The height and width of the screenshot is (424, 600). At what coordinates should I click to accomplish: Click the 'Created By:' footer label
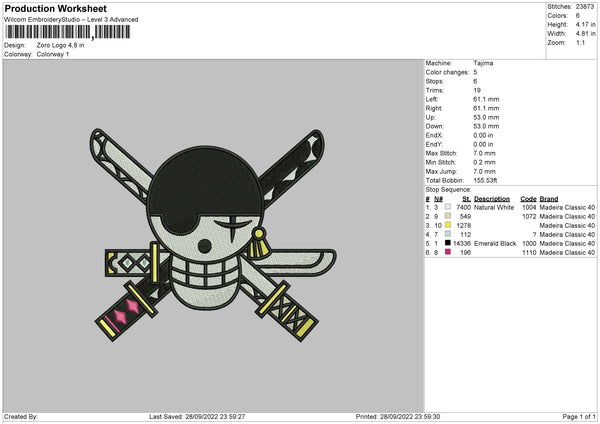click(21, 416)
